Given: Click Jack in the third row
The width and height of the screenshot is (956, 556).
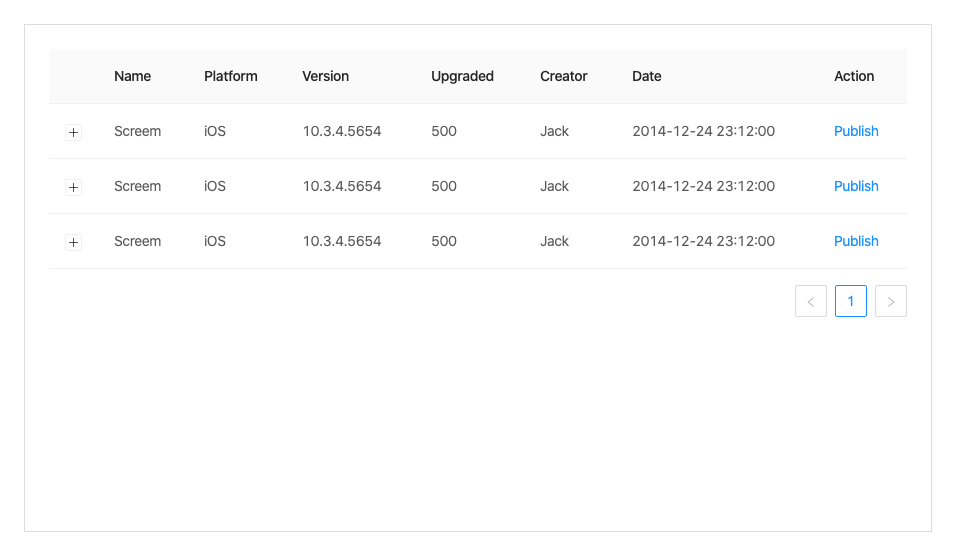Looking at the screenshot, I should point(554,241).
